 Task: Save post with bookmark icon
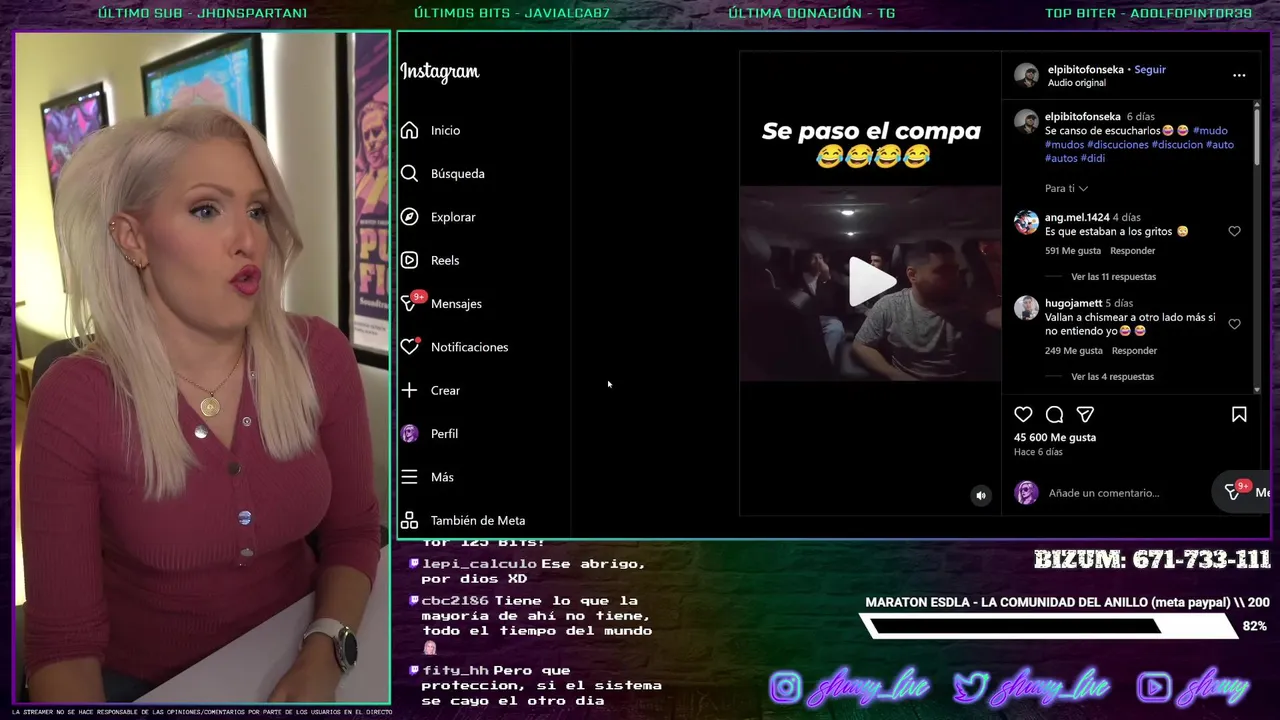1239,414
